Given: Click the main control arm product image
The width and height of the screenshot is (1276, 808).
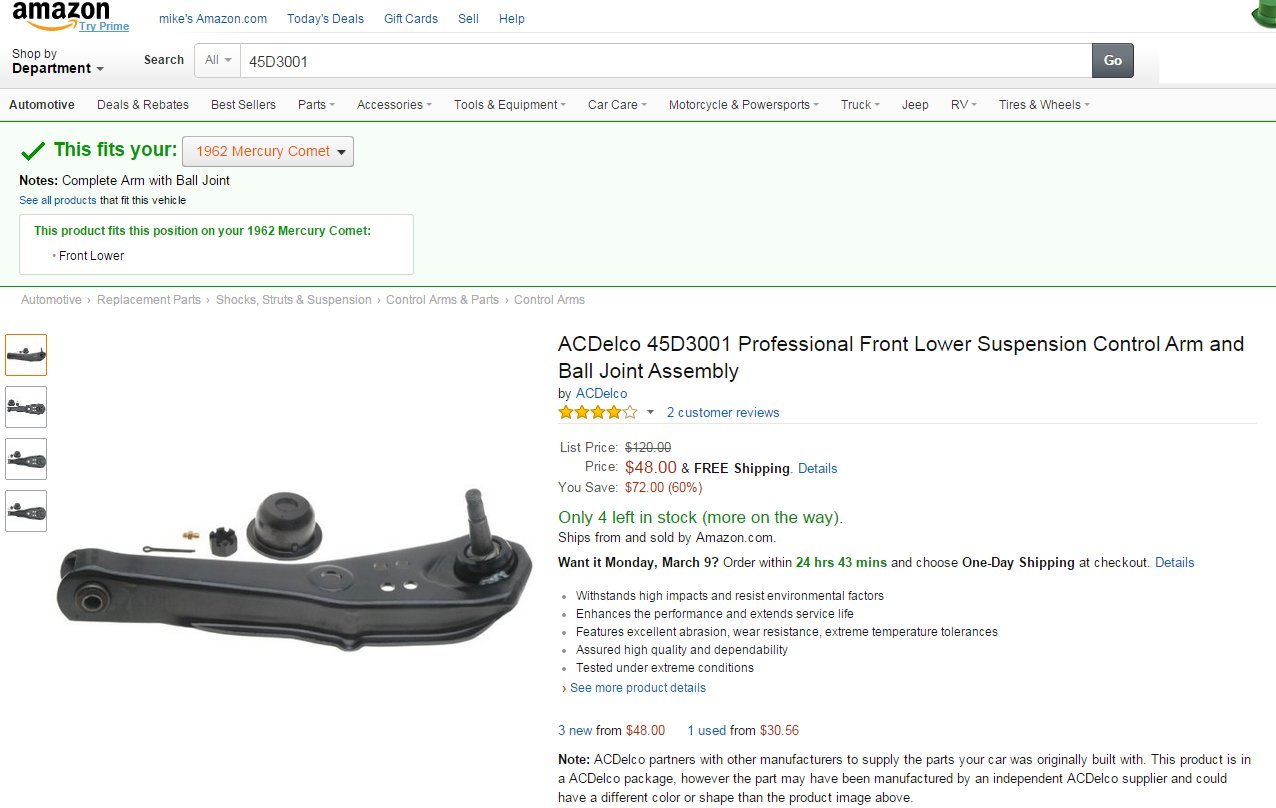Looking at the screenshot, I should click(x=295, y=570).
